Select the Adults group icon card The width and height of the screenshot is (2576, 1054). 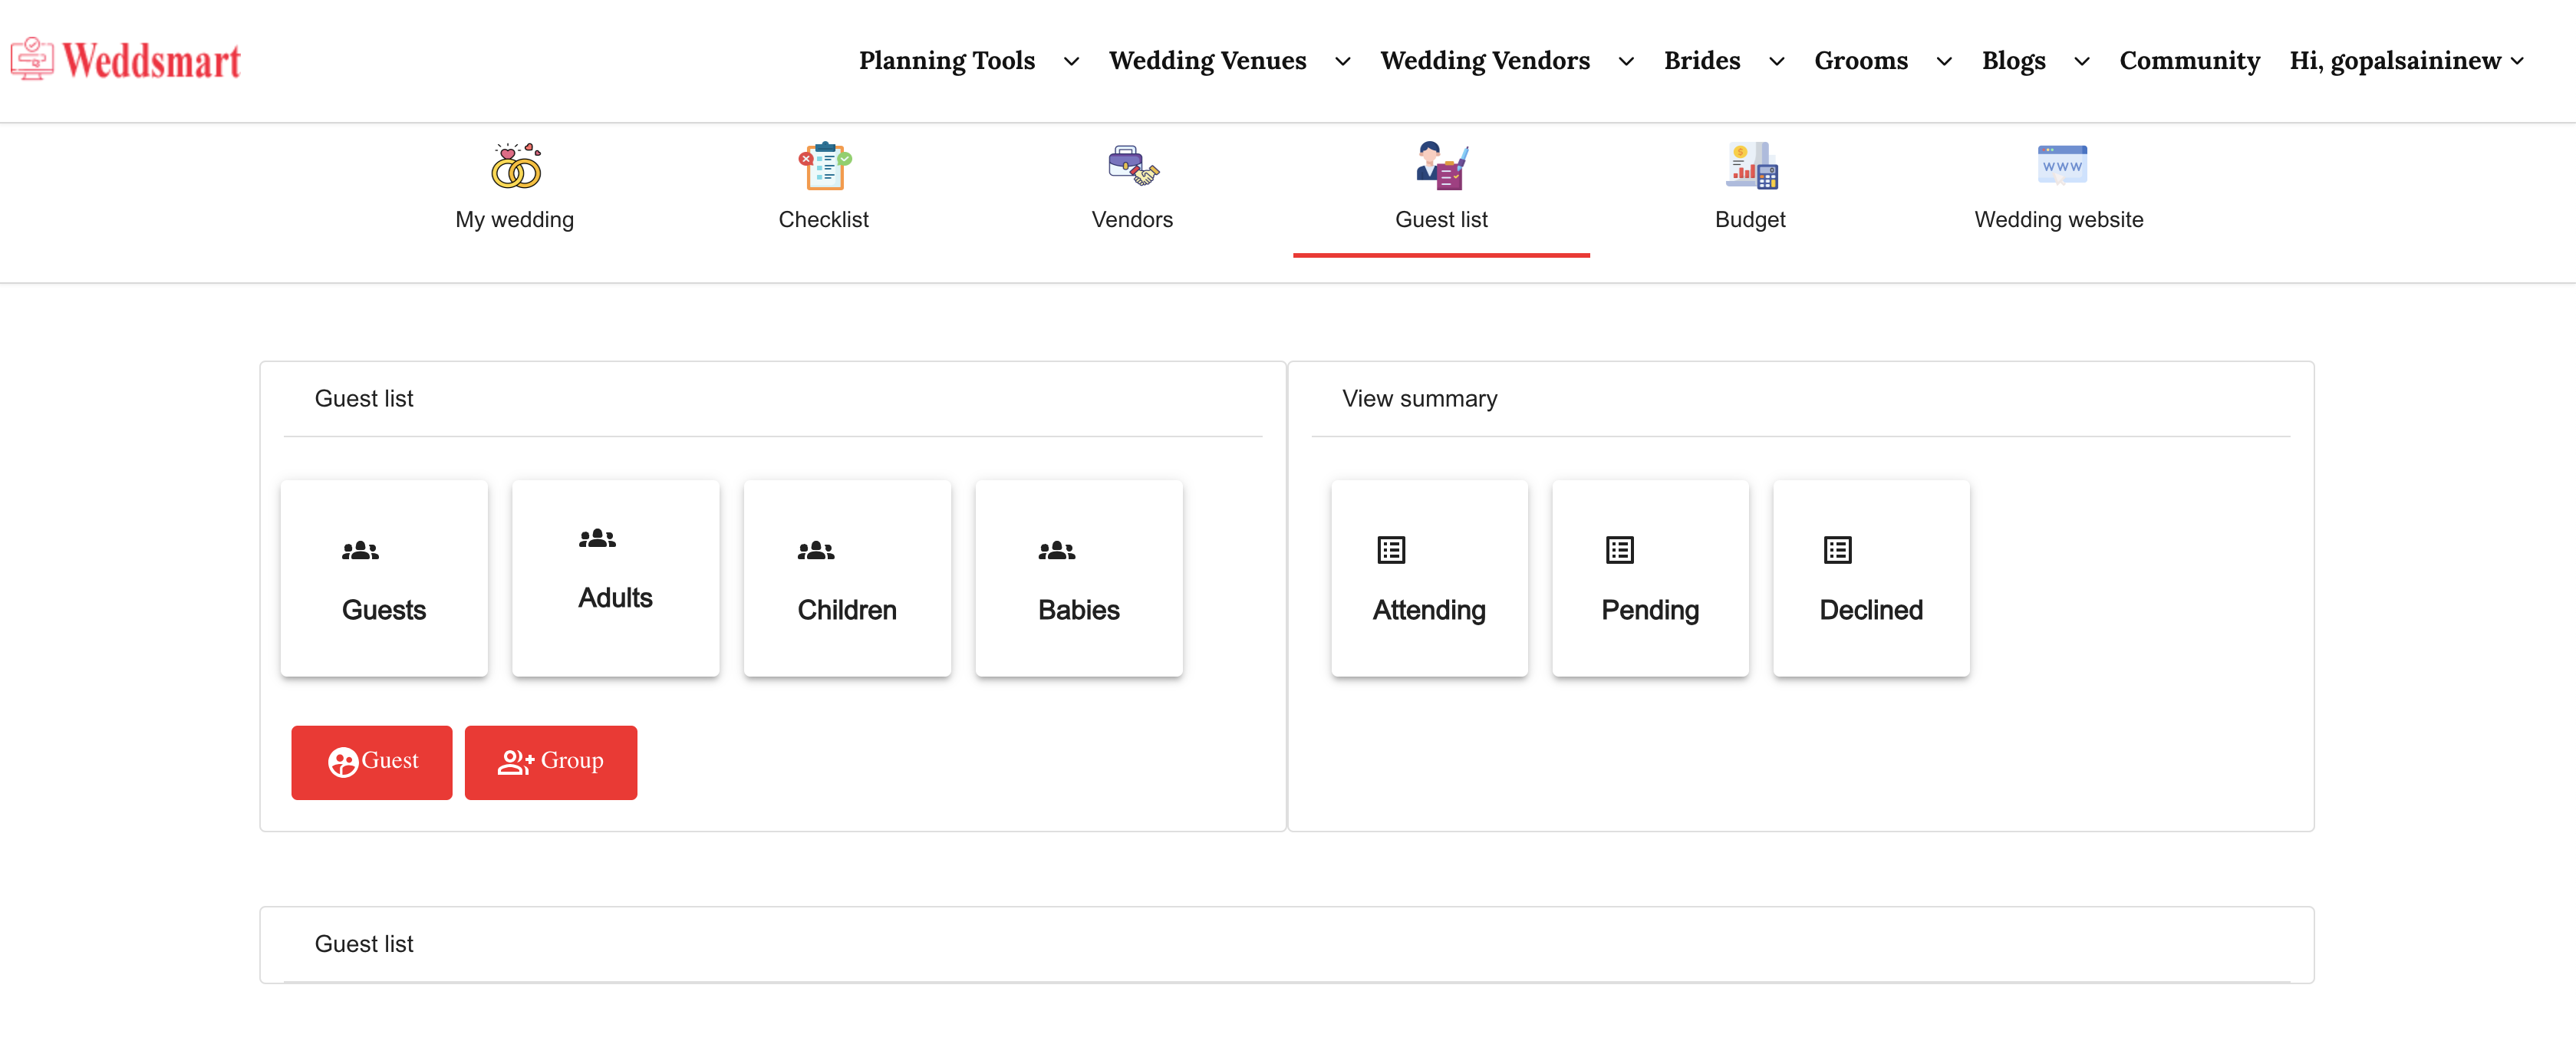click(x=615, y=579)
